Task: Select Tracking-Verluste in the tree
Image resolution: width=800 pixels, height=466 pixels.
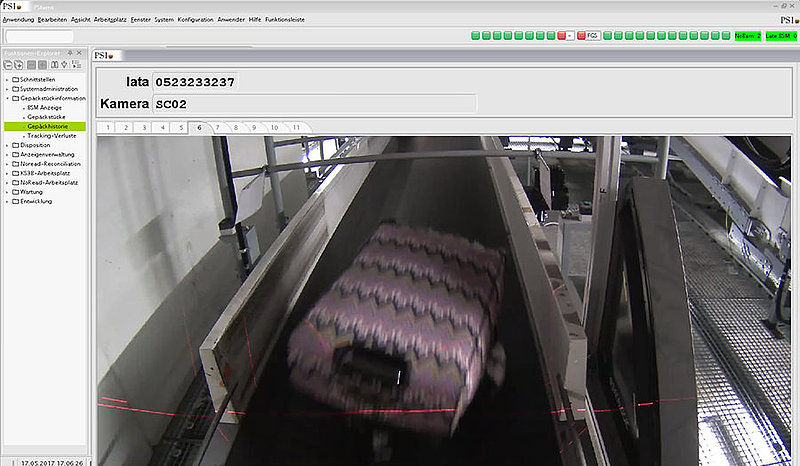Action: tap(52, 135)
